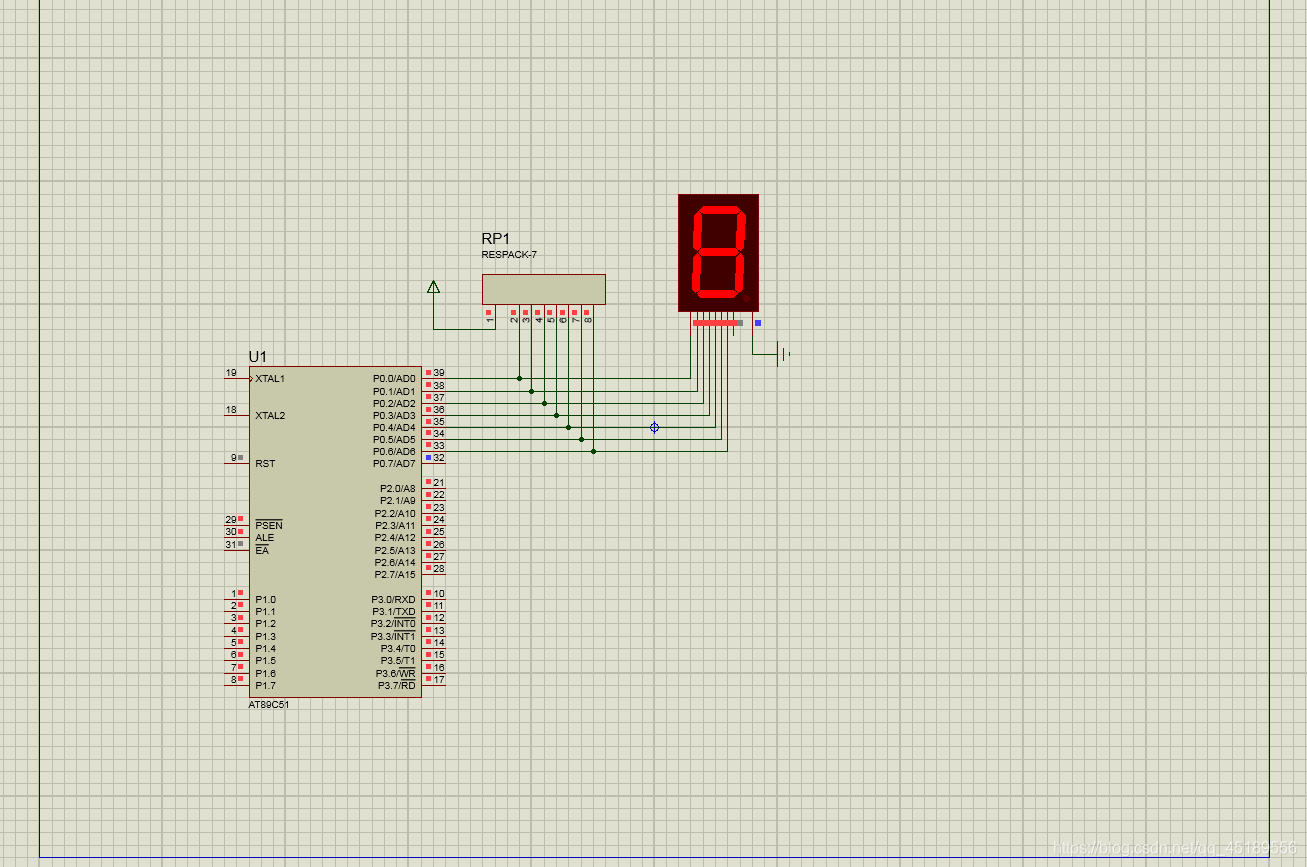The width and height of the screenshot is (1307, 867).
Task: Click the P2.3/A11 pin label
Action: 395,526
